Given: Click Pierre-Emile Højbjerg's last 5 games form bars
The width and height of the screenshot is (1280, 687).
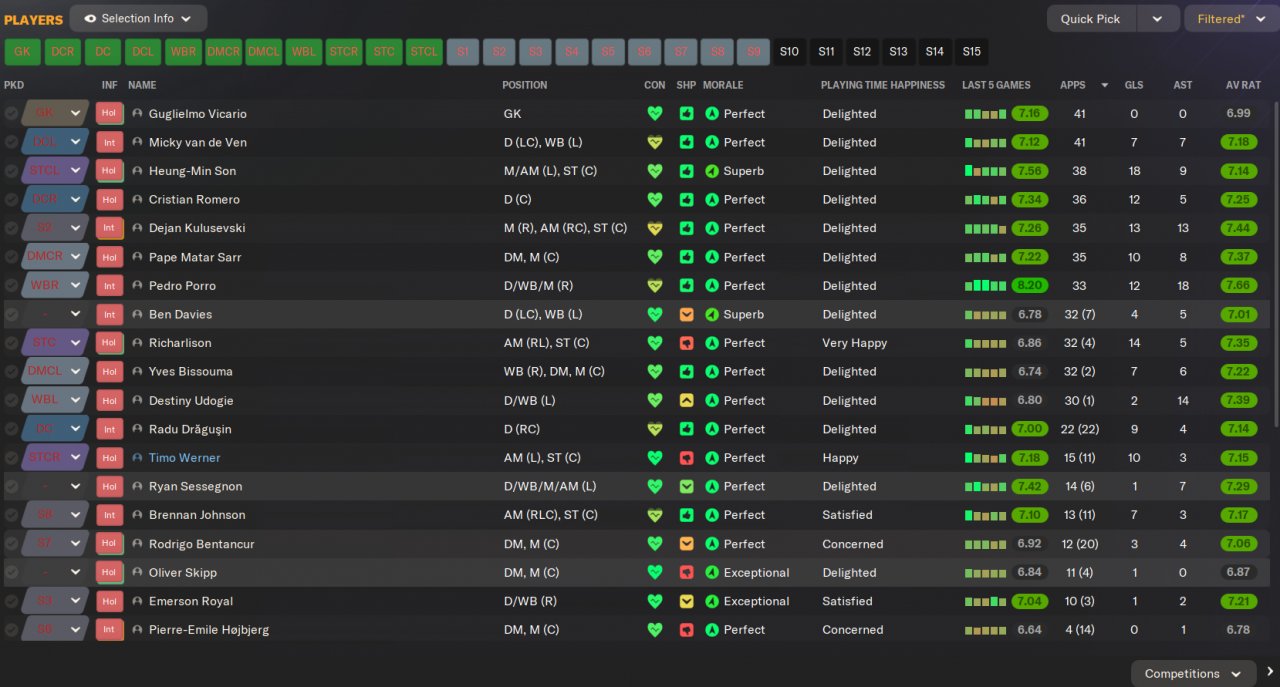Looking at the screenshot, I should (985, 630).
